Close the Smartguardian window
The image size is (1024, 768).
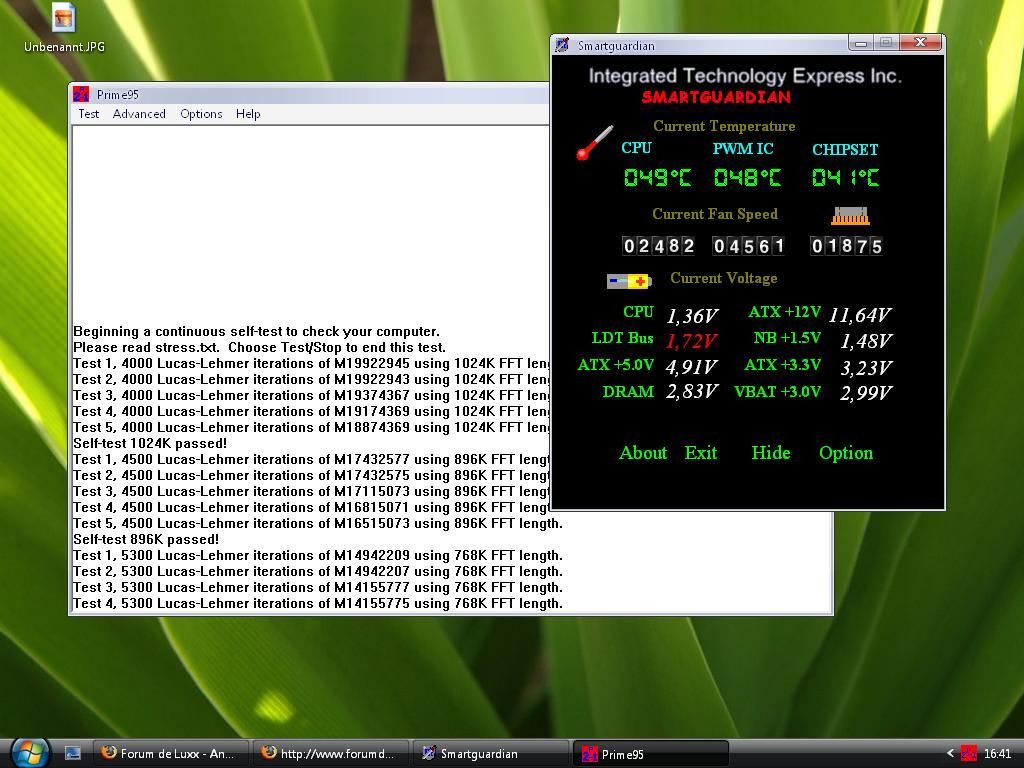(921, 42)
